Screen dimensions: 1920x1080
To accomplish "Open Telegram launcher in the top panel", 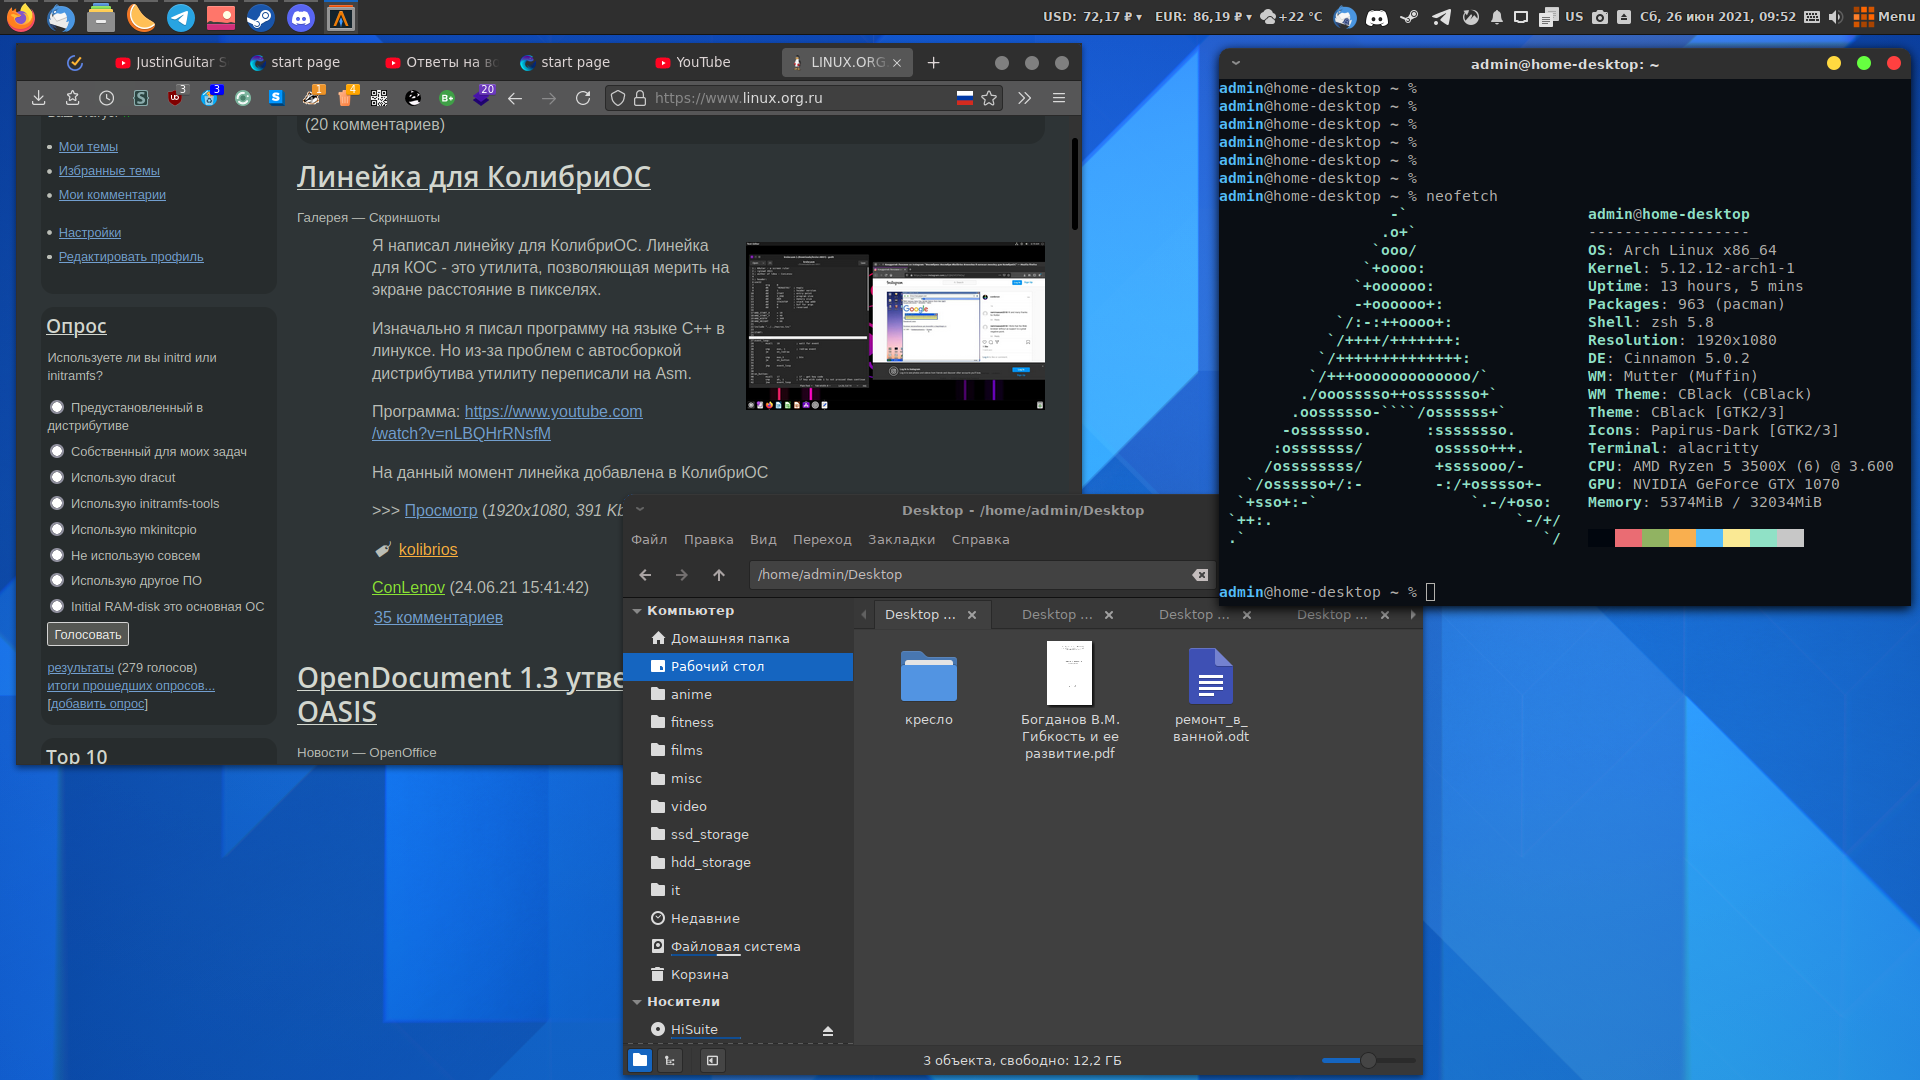I will point(181,17).
